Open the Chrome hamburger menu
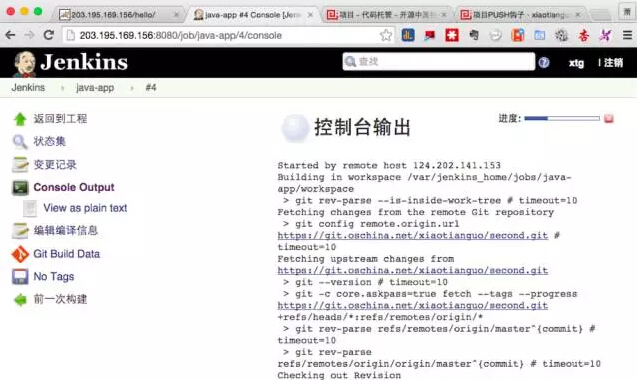Viewport: 637px width, 391px height. coord(627,35)
